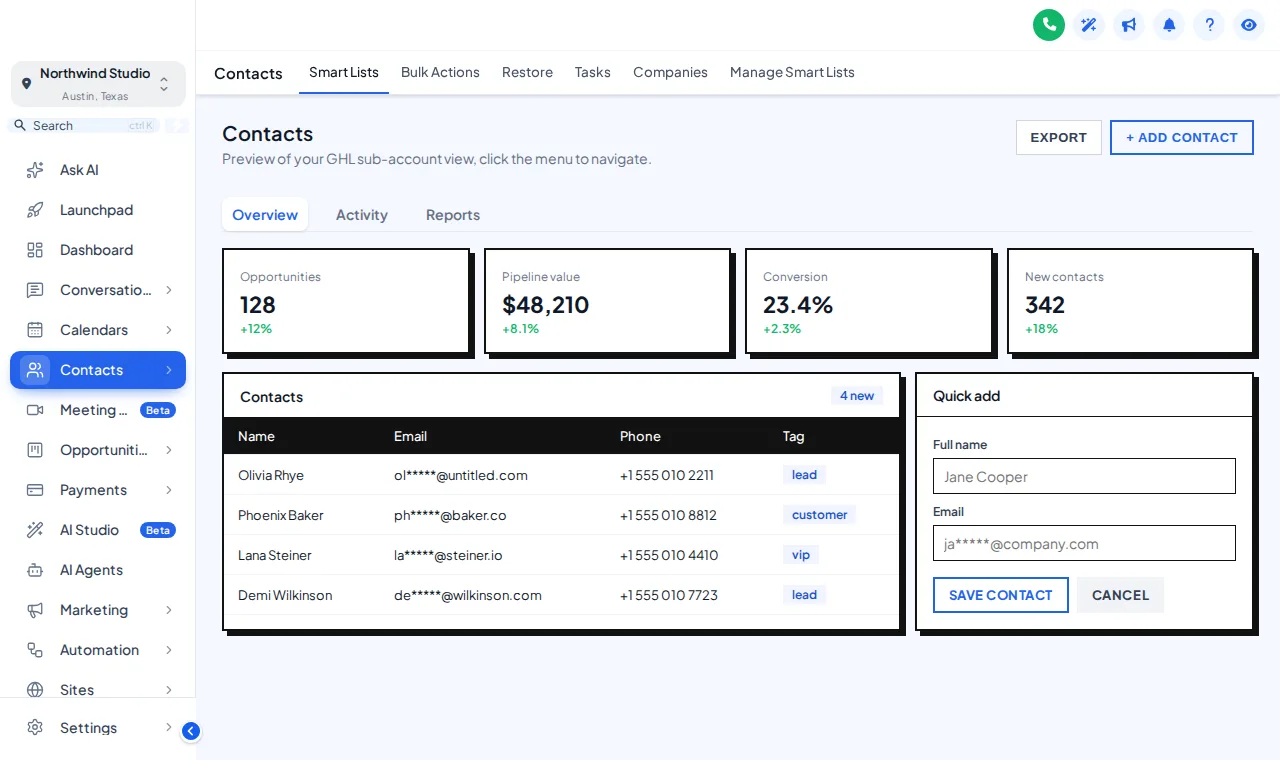Focus the Full name input field
The image size is (1280, 760).
pos(1084,476)
